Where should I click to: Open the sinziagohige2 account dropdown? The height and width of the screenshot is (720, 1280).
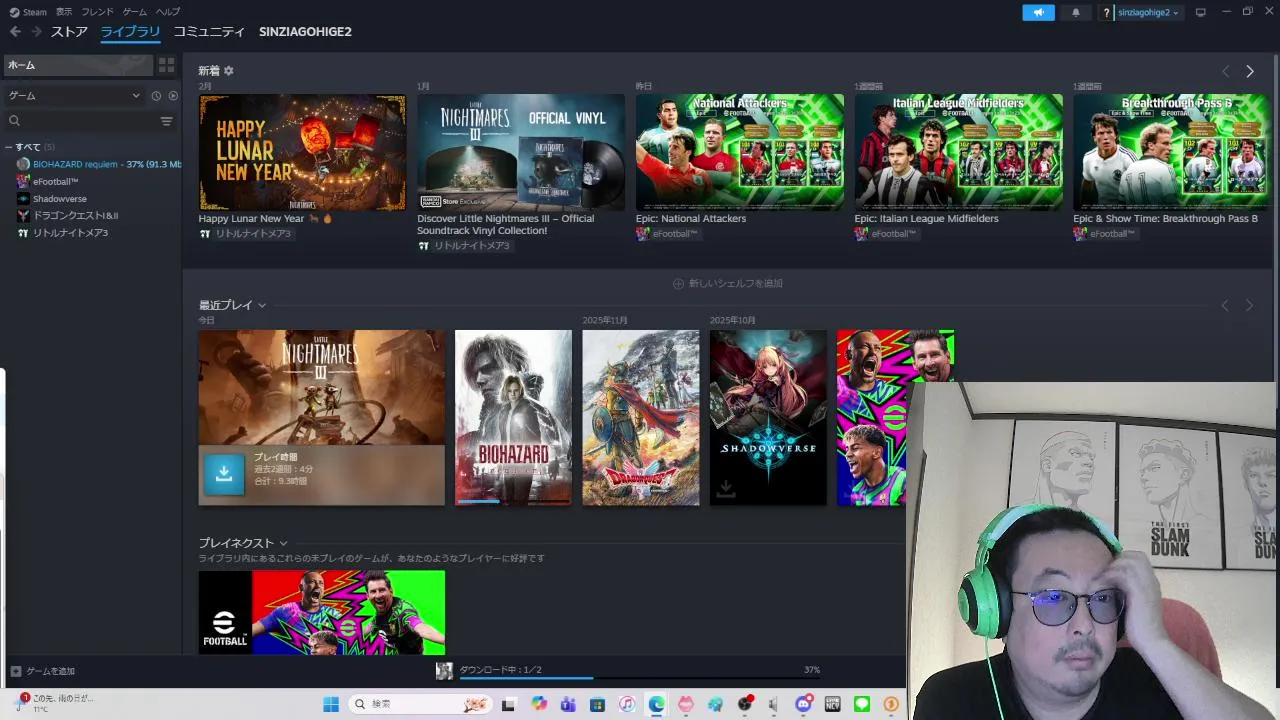point(1148,12)
